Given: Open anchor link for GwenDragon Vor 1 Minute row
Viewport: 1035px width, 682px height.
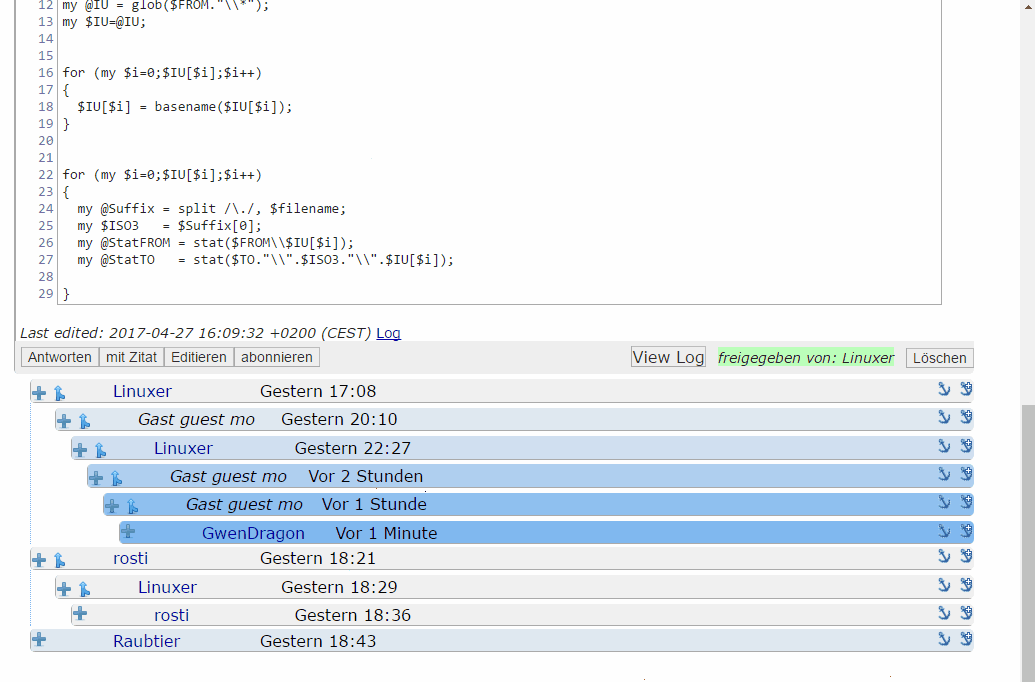Looking at the screenshot, I should (x=944, y=530).
